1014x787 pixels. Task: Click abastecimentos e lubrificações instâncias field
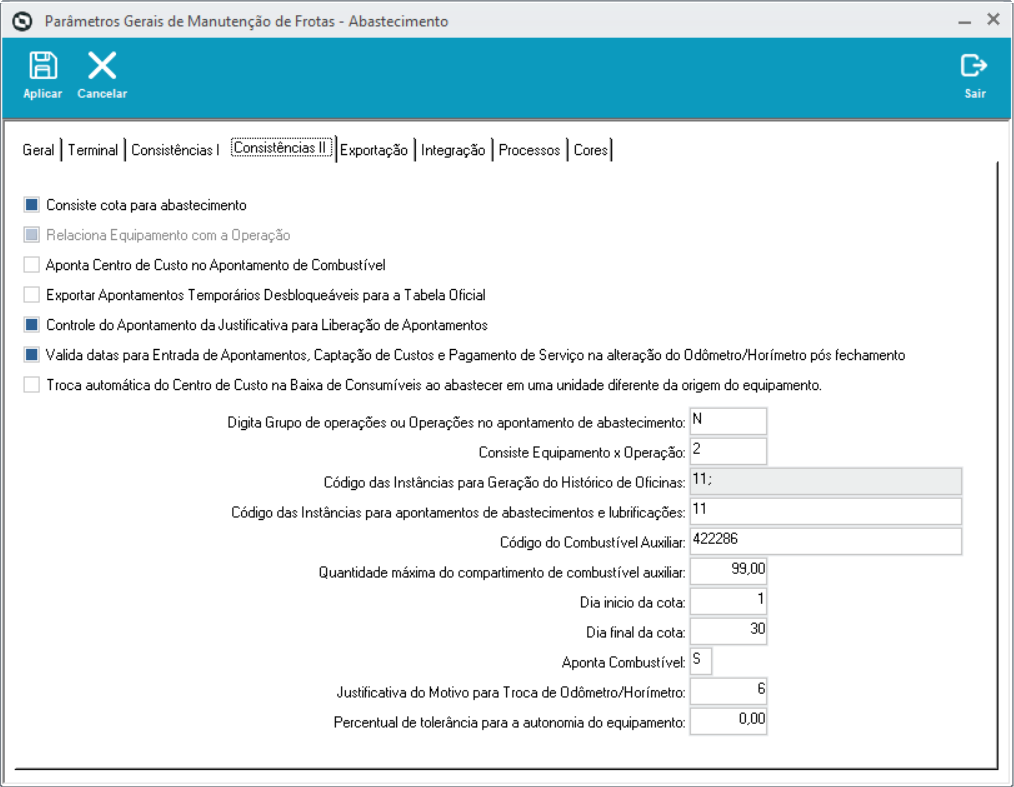tap(826, 512)
